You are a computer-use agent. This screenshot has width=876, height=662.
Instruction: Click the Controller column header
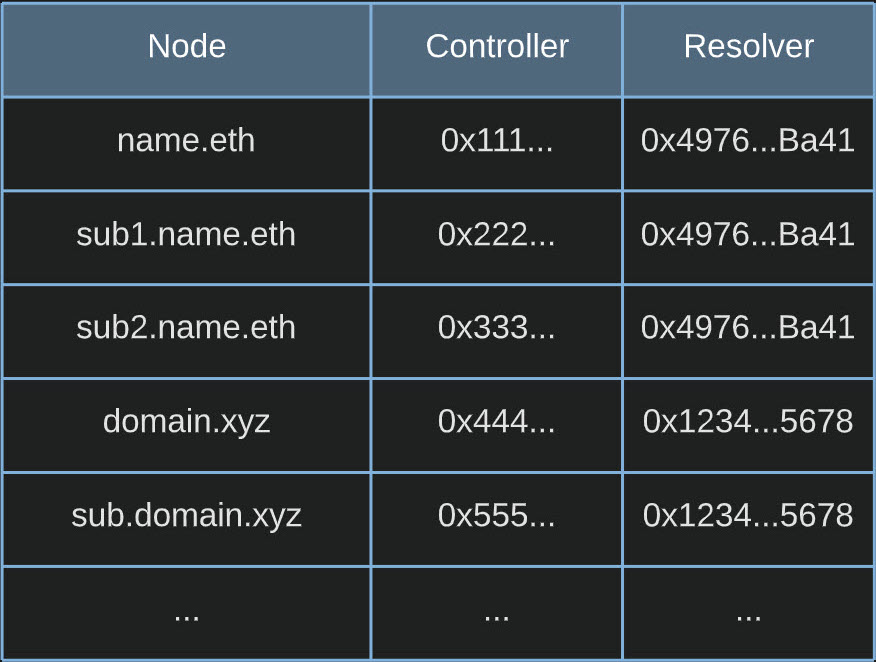coord(497,47)
